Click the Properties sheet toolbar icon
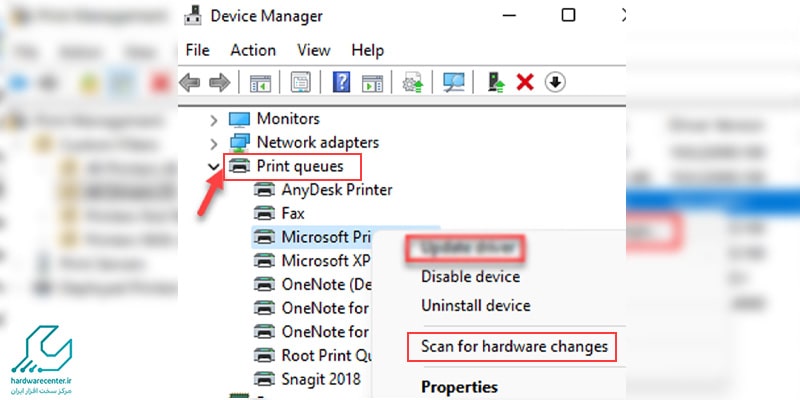This screenshot has height=400, width=800. [301, 82]
